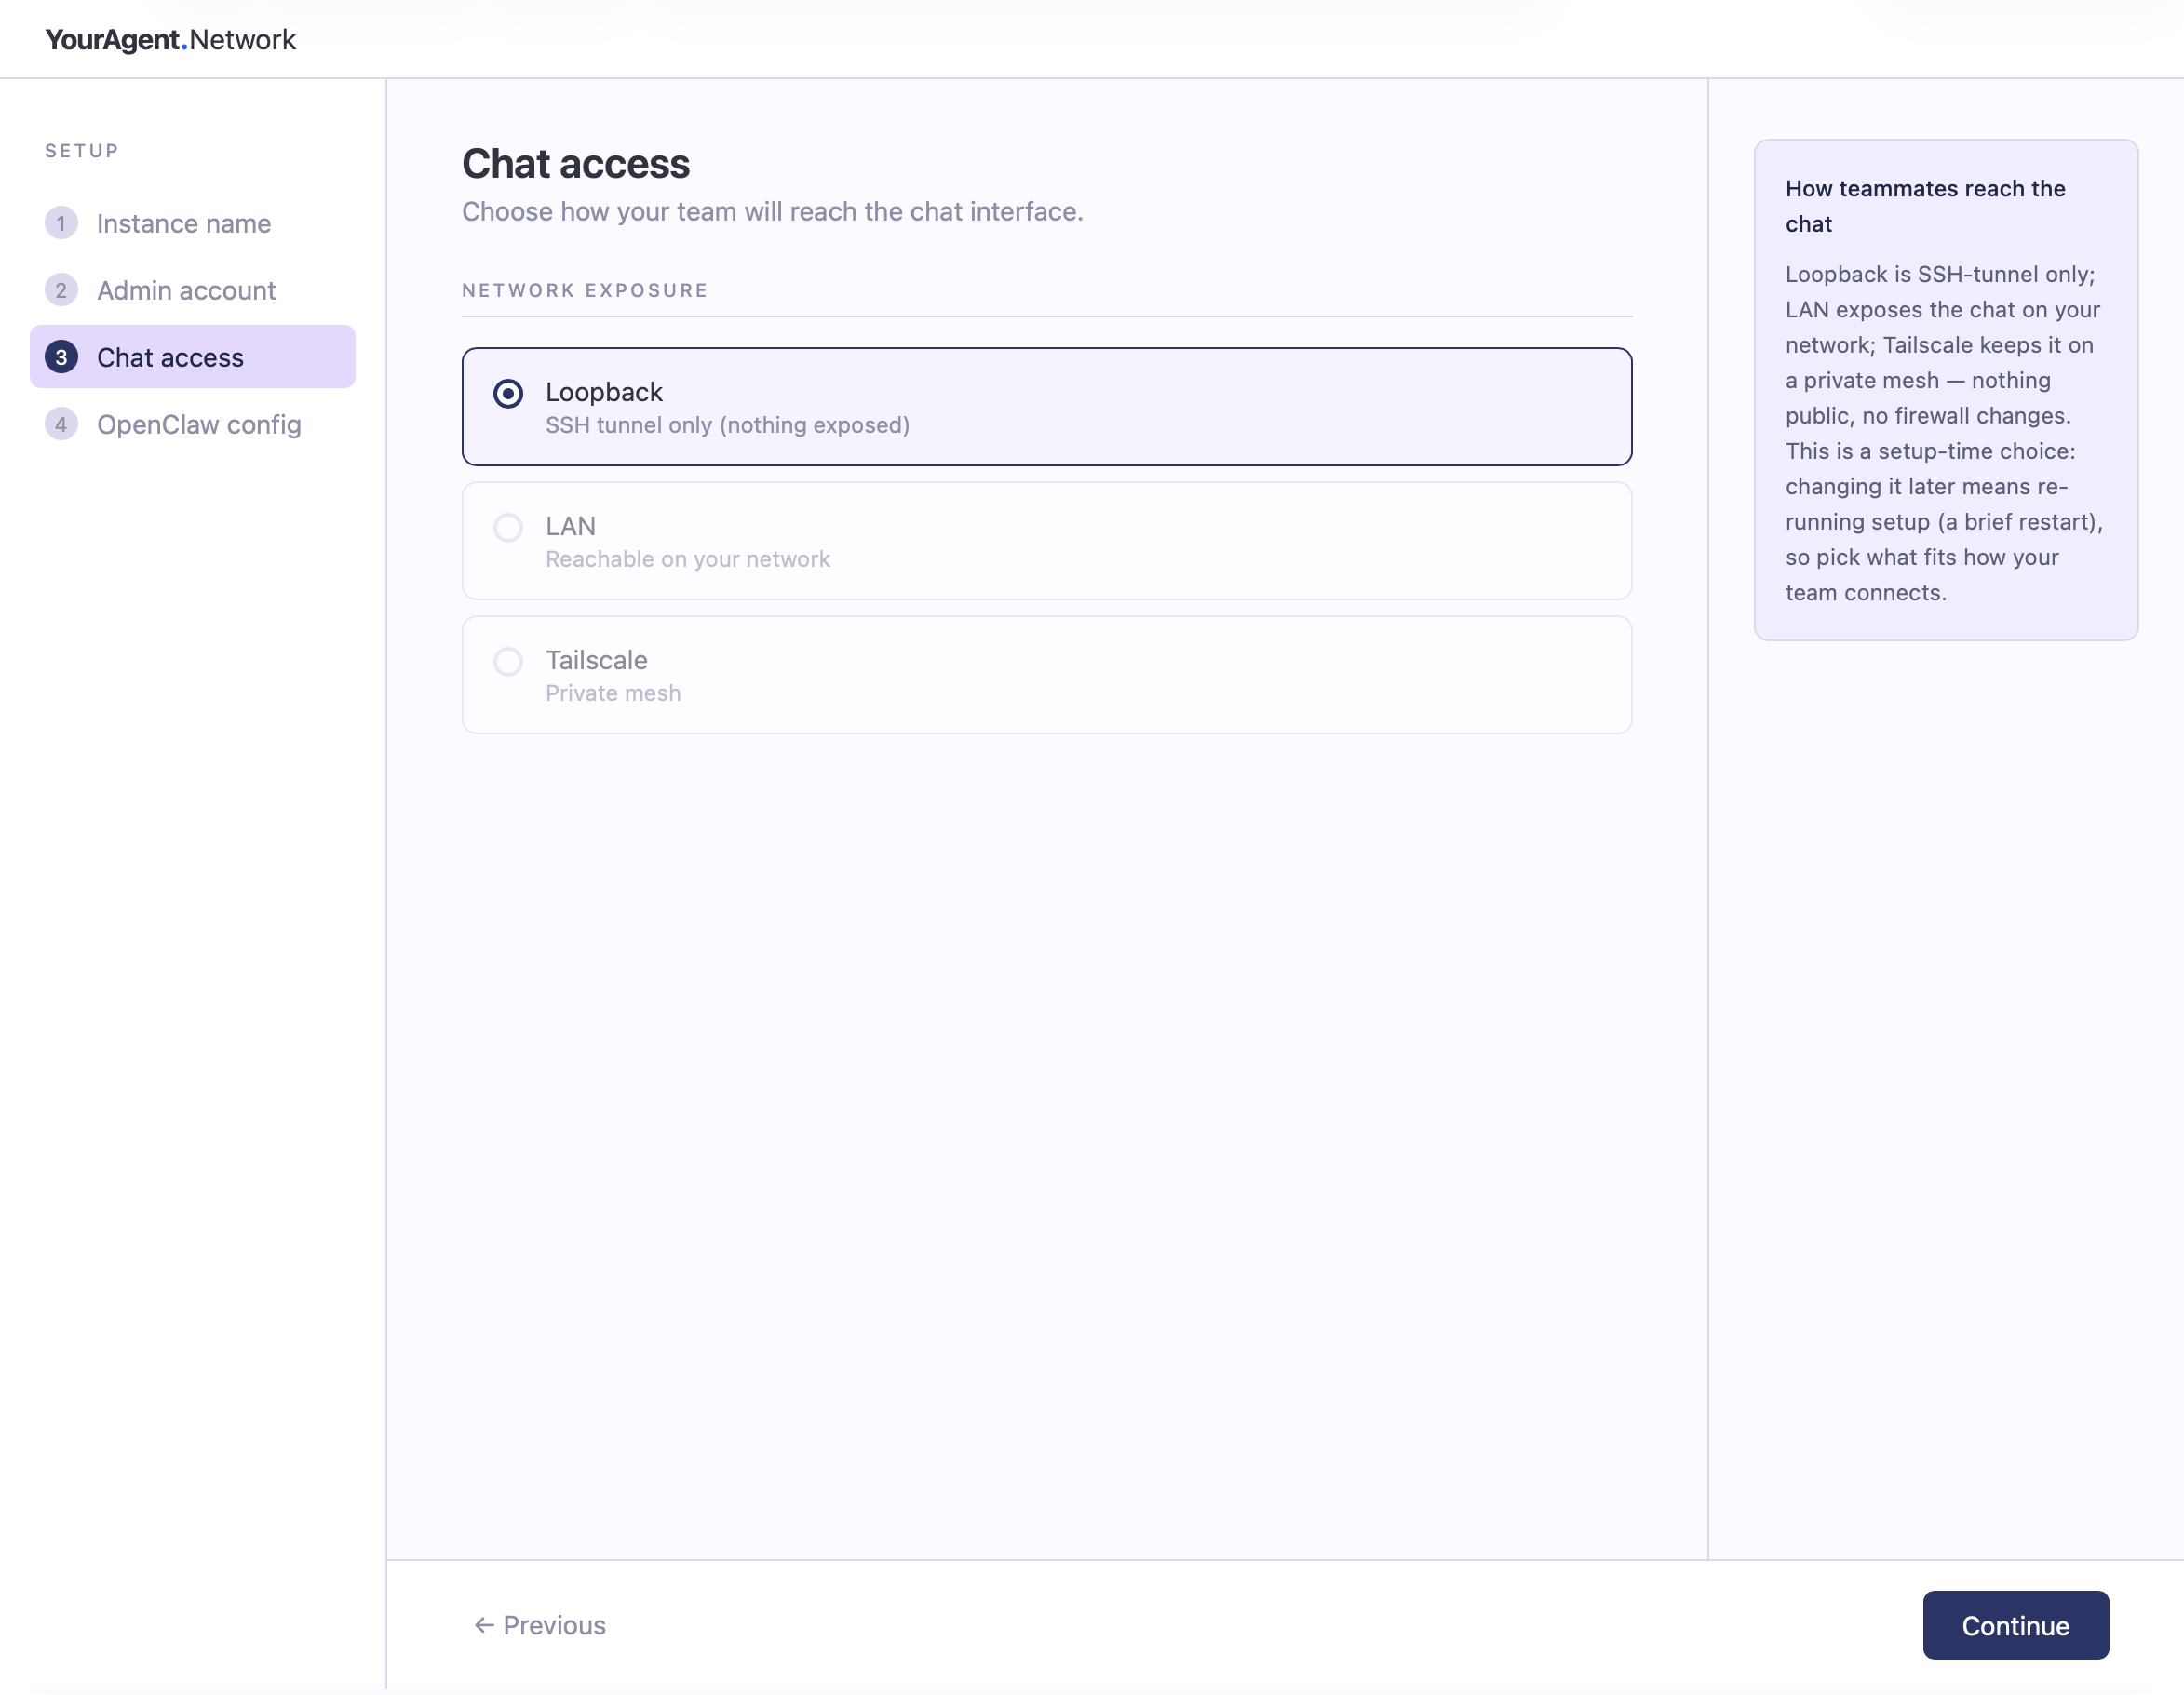Jump to OpenClaw config step
The width and height of the screenshot is (2184, 1695).
(x=192, y=424)
